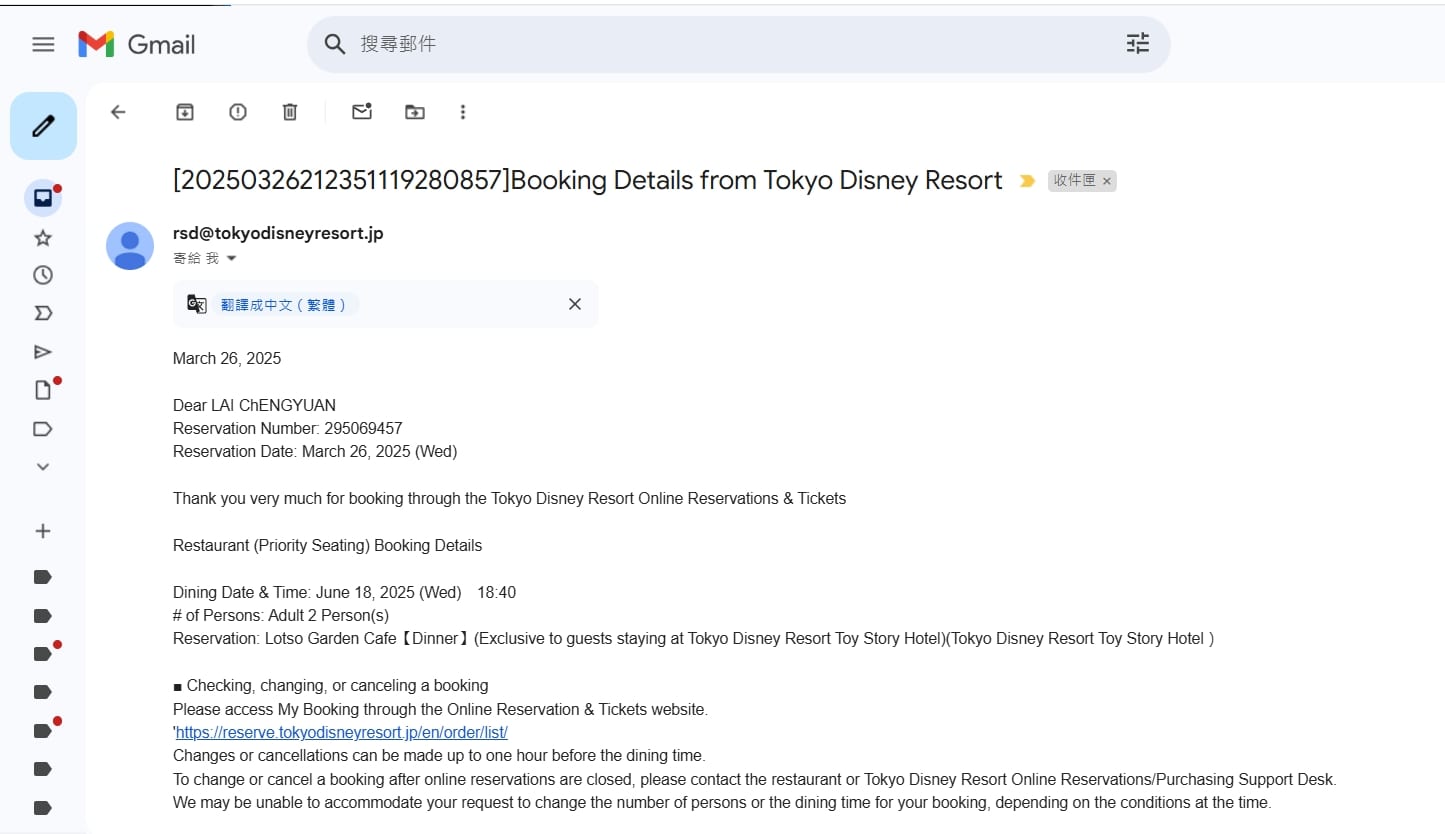This screenshot has width=1445, height=834.
Task: Open the reserve.tokyodisneyresort.jp order list link
Action: (x=342, y=733)
